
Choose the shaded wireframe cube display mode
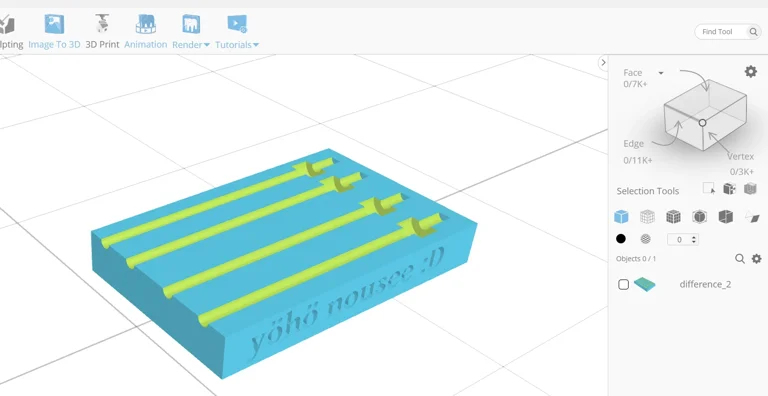click(x=673, y=217)
